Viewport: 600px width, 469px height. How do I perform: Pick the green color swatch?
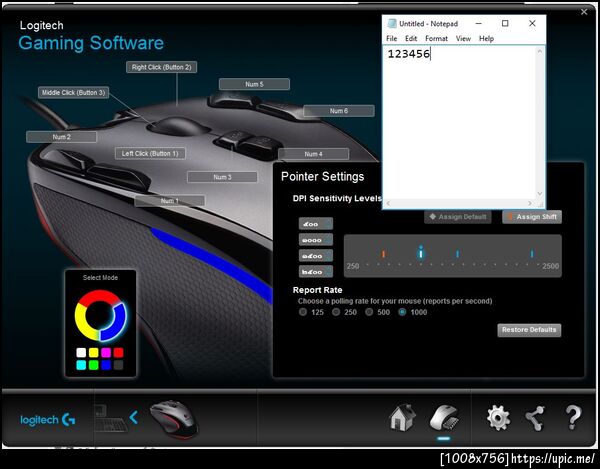click(x=94, y=365)
